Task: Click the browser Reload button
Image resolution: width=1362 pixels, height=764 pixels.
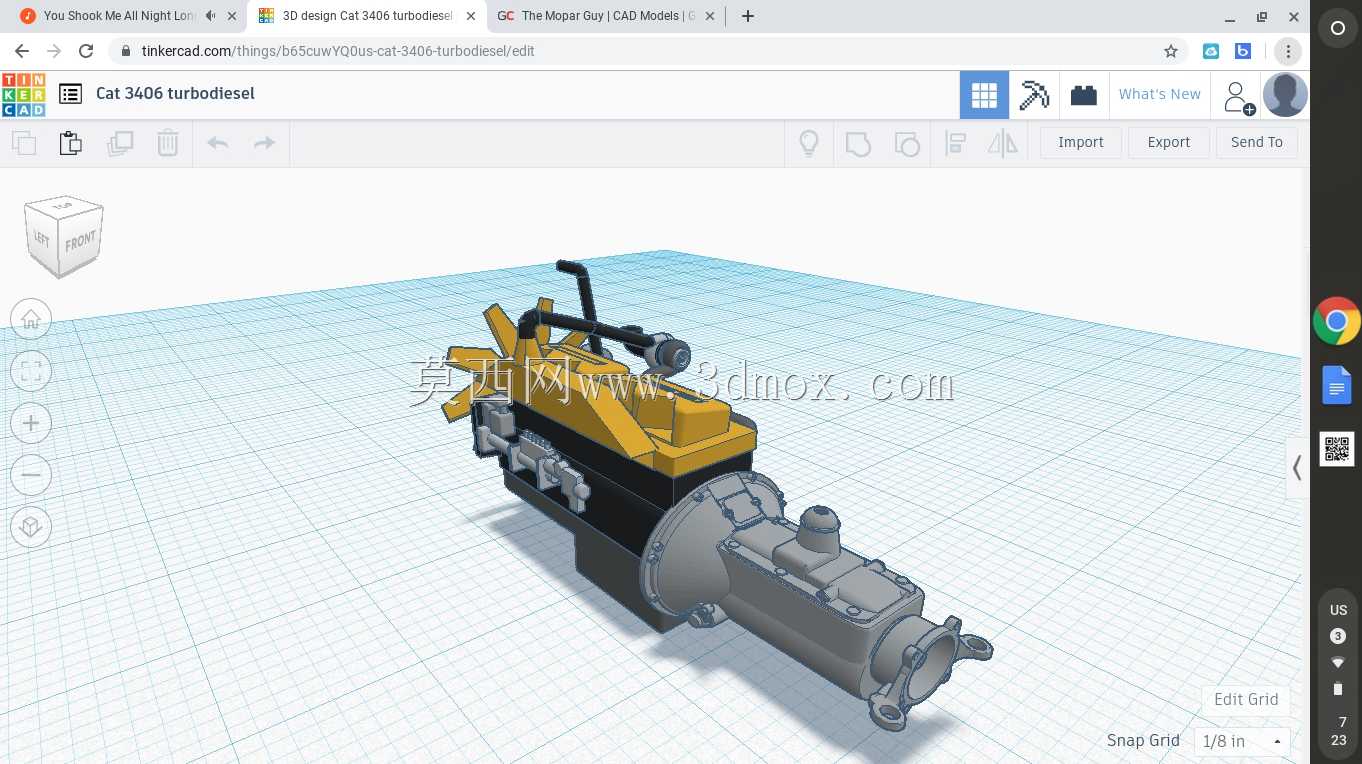Action: point(86,51)
